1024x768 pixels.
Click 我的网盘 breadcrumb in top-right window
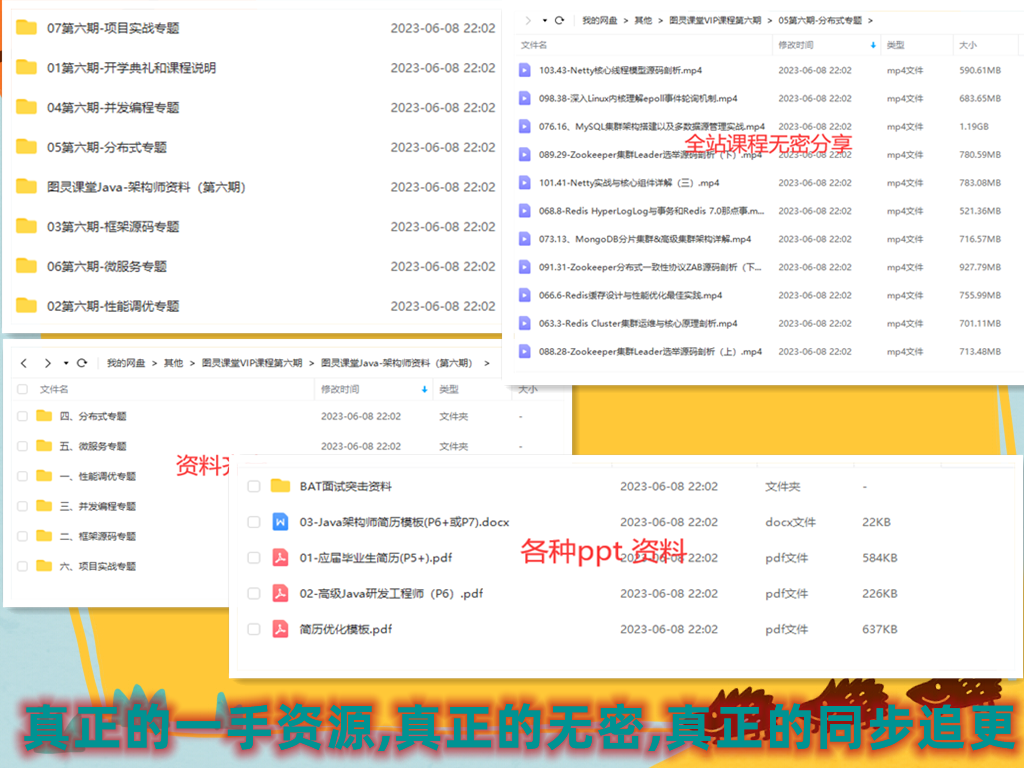click(600, 20)
